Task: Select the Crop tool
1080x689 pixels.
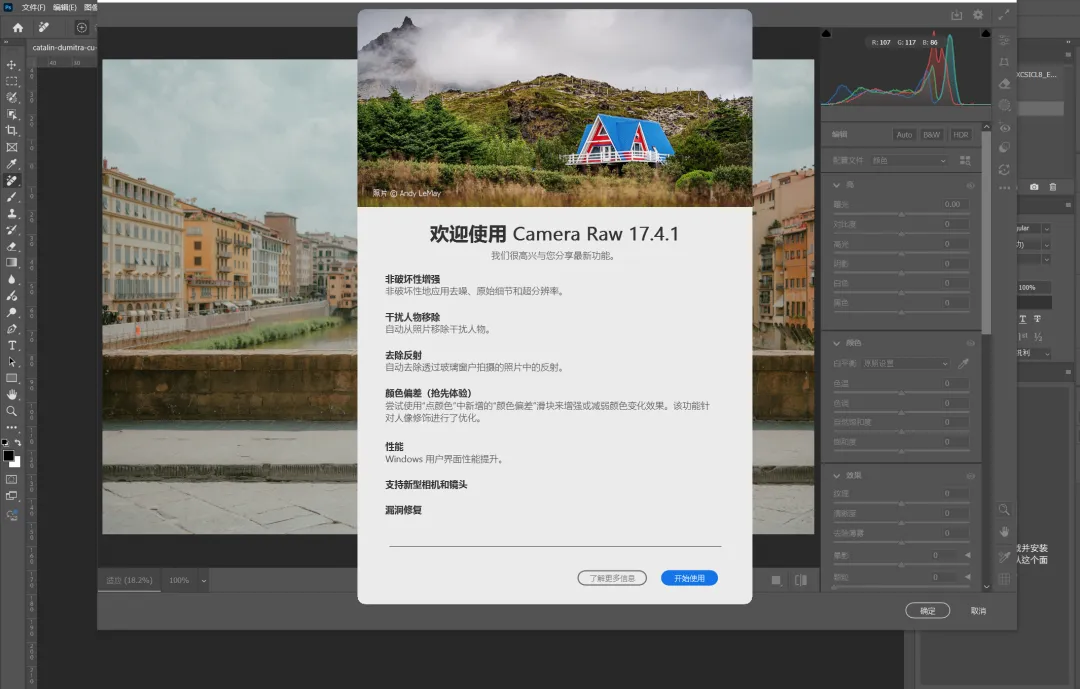Action: (12, 130)
